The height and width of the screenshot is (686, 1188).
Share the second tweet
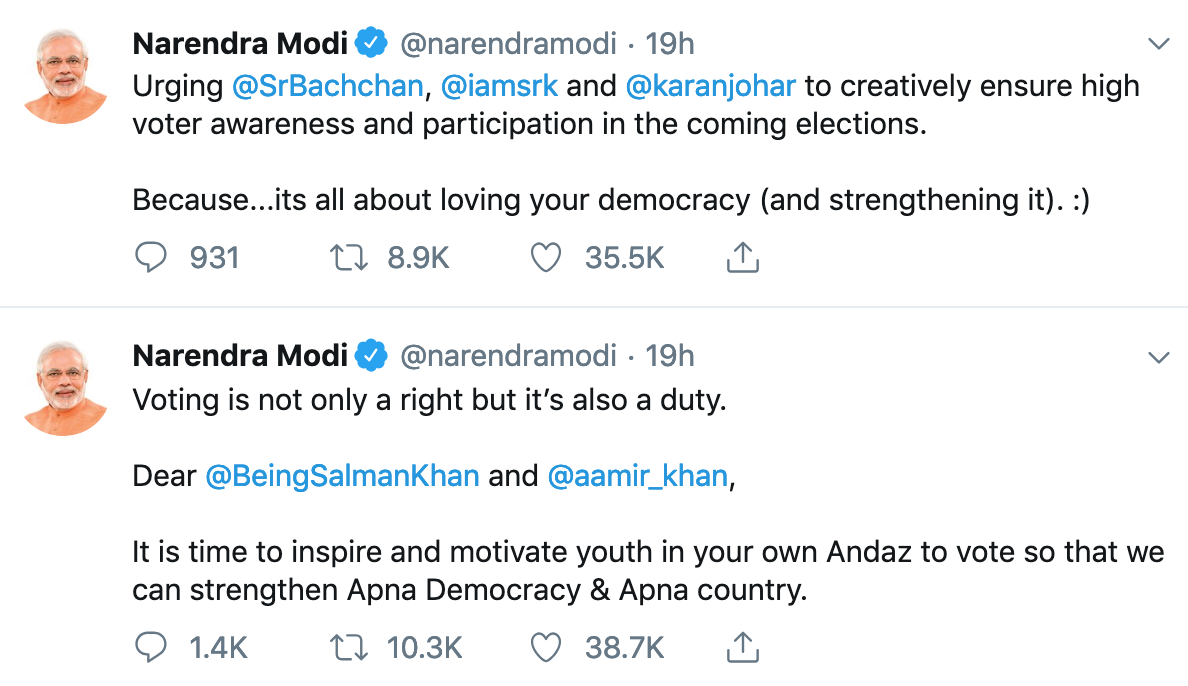[742, 647]
